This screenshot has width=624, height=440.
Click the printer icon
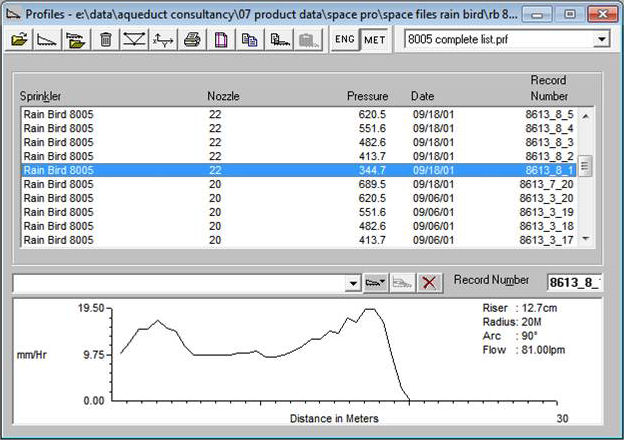(192, 39)
